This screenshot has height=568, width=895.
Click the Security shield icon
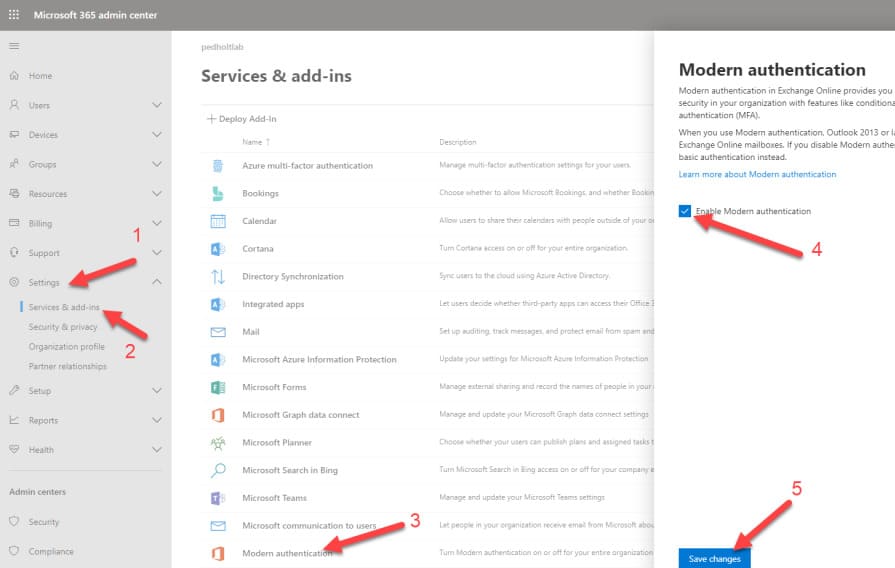pos(14,521)
